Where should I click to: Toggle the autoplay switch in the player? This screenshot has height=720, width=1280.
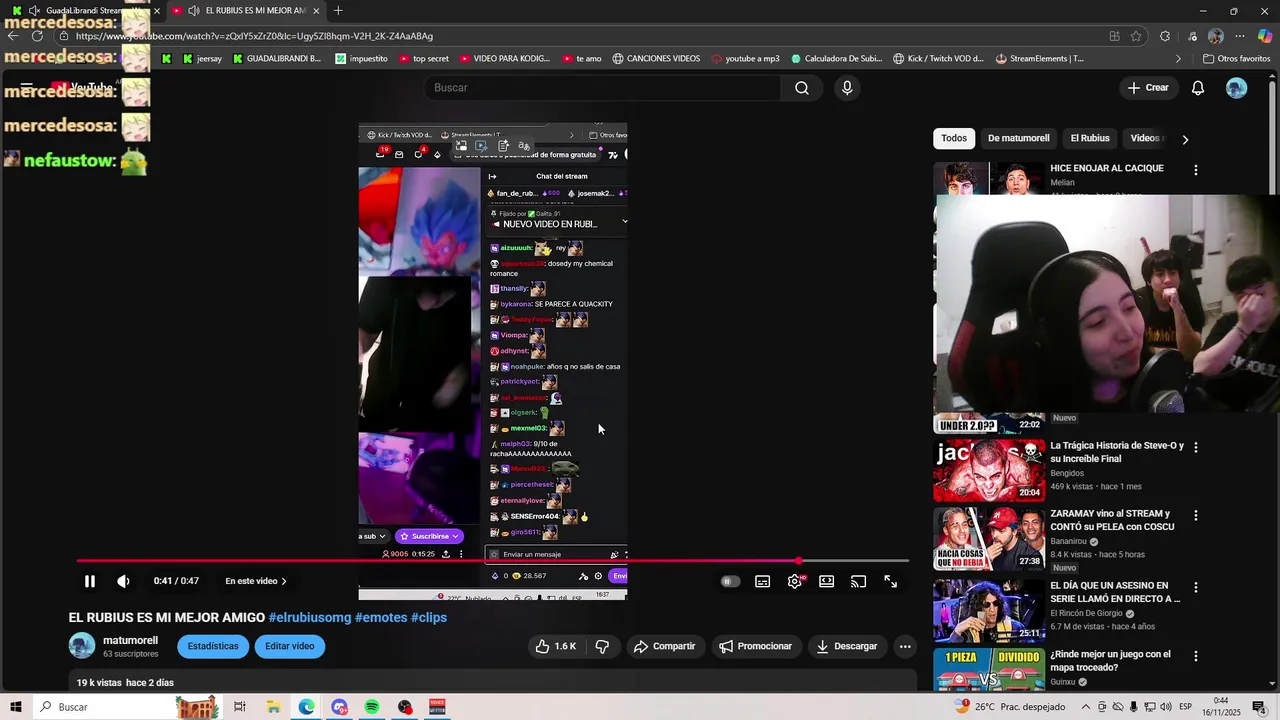[730, 581]
